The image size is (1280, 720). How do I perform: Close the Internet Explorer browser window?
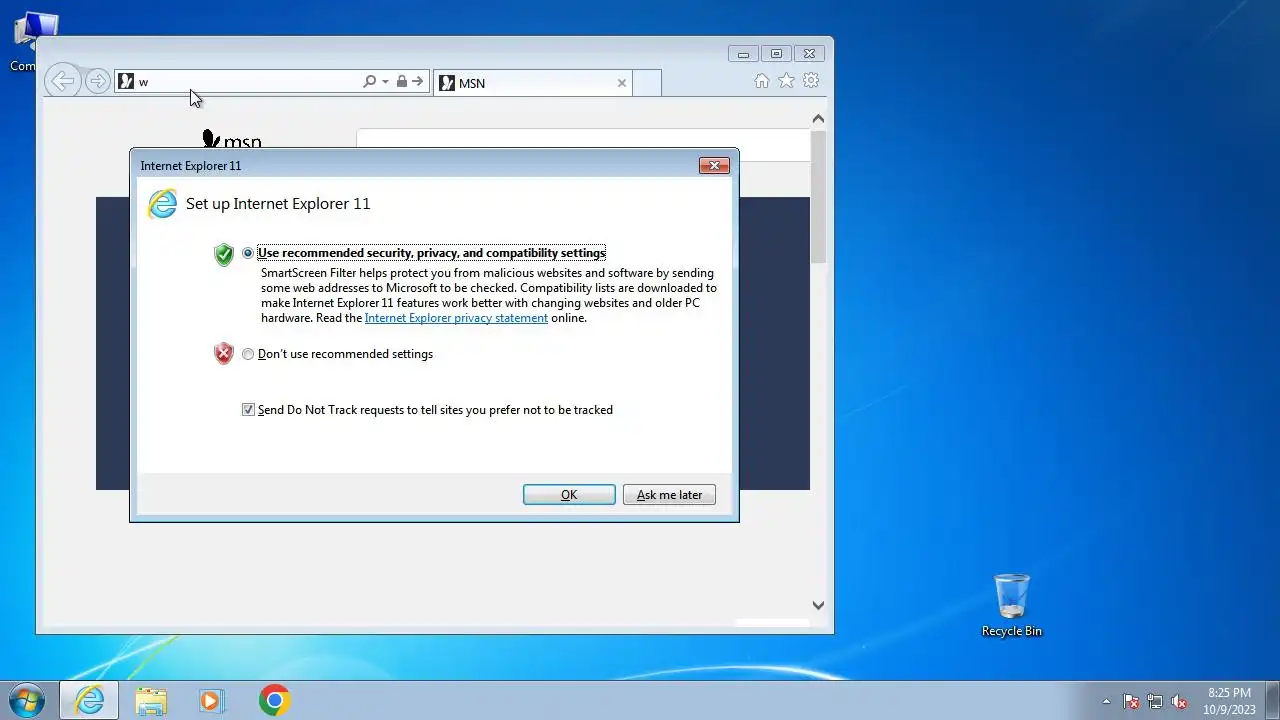pos(809,54)
